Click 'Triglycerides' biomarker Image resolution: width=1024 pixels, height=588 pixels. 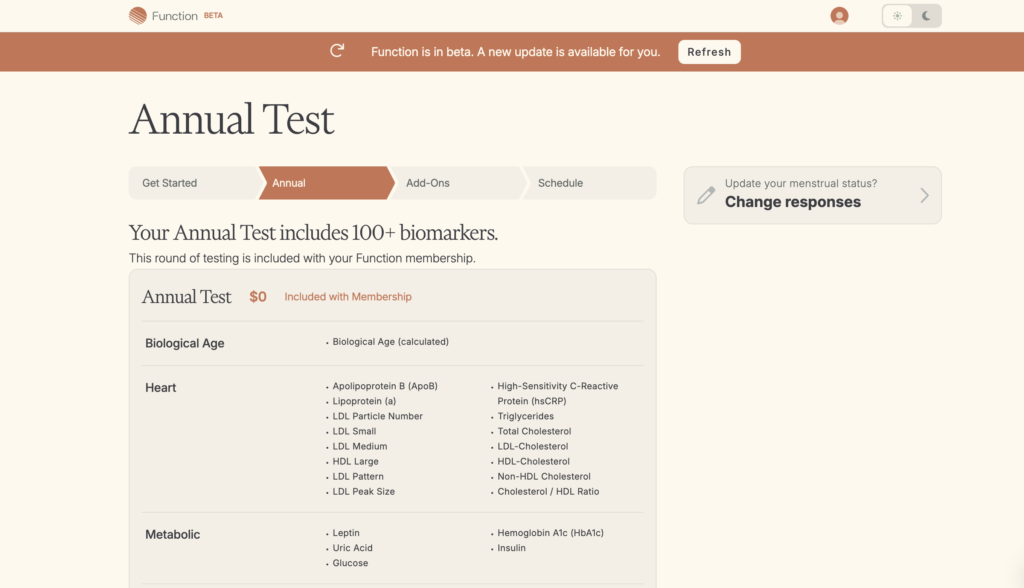click(526, 416)
